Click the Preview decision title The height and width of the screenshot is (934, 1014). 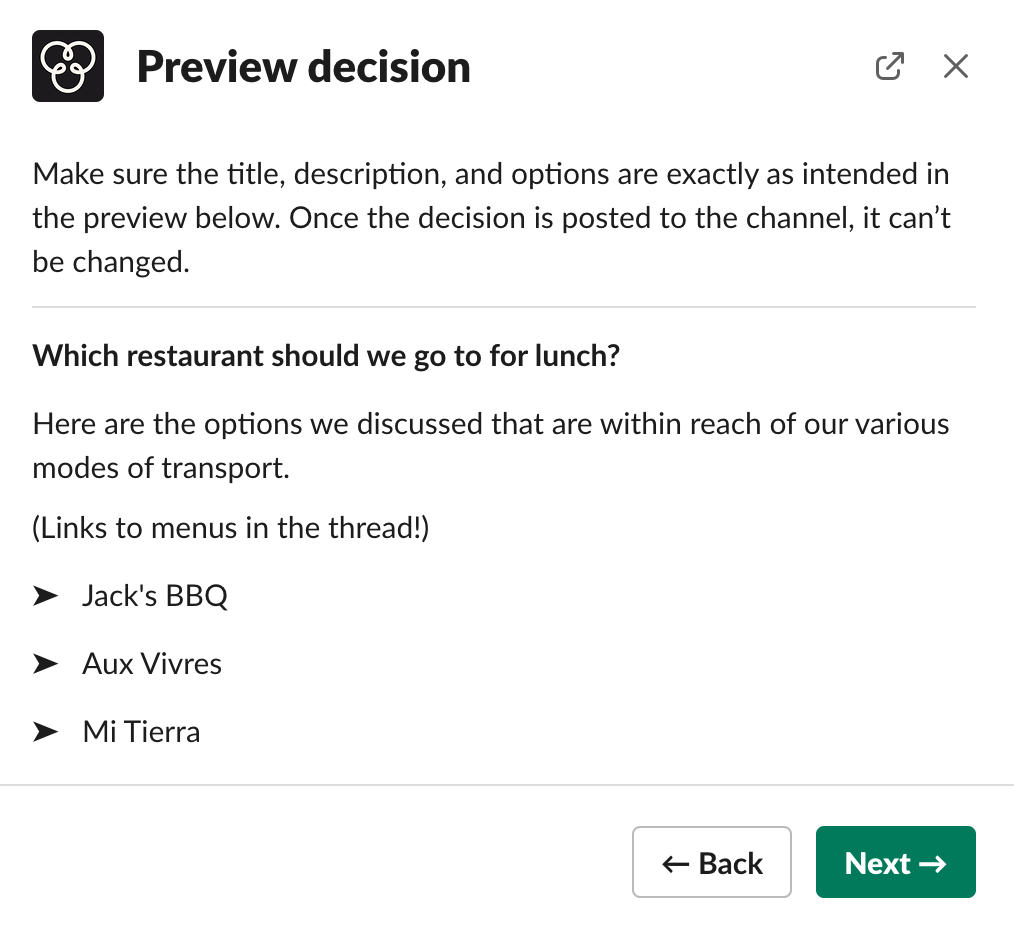click(303, 66)
